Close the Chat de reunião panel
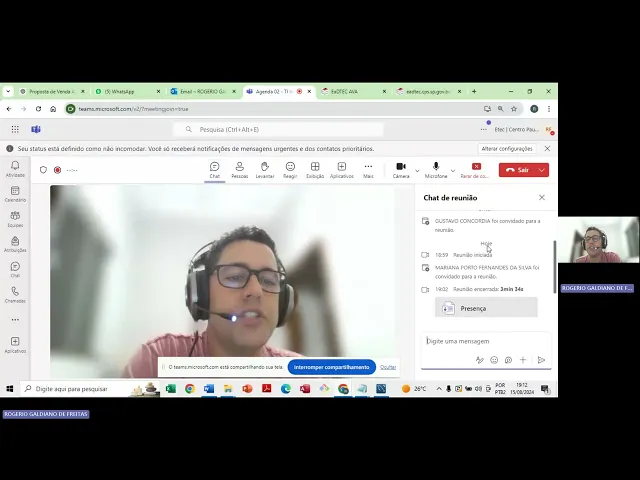Viewport: 640px width, 480px height. (542, 198)
